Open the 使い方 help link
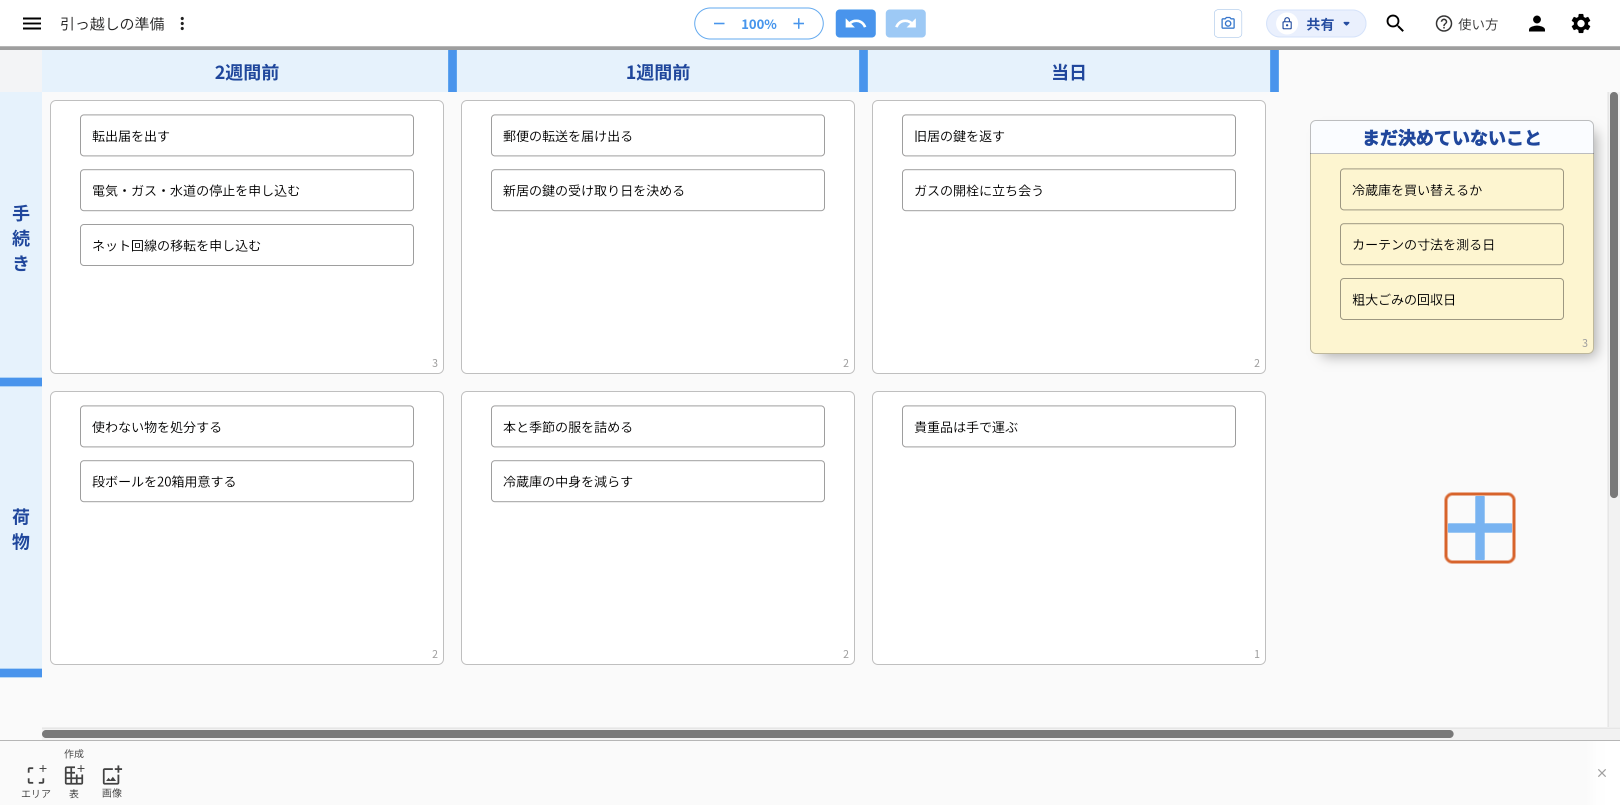This screenshot has width=1620, height=805. [x=1466, y=23]
